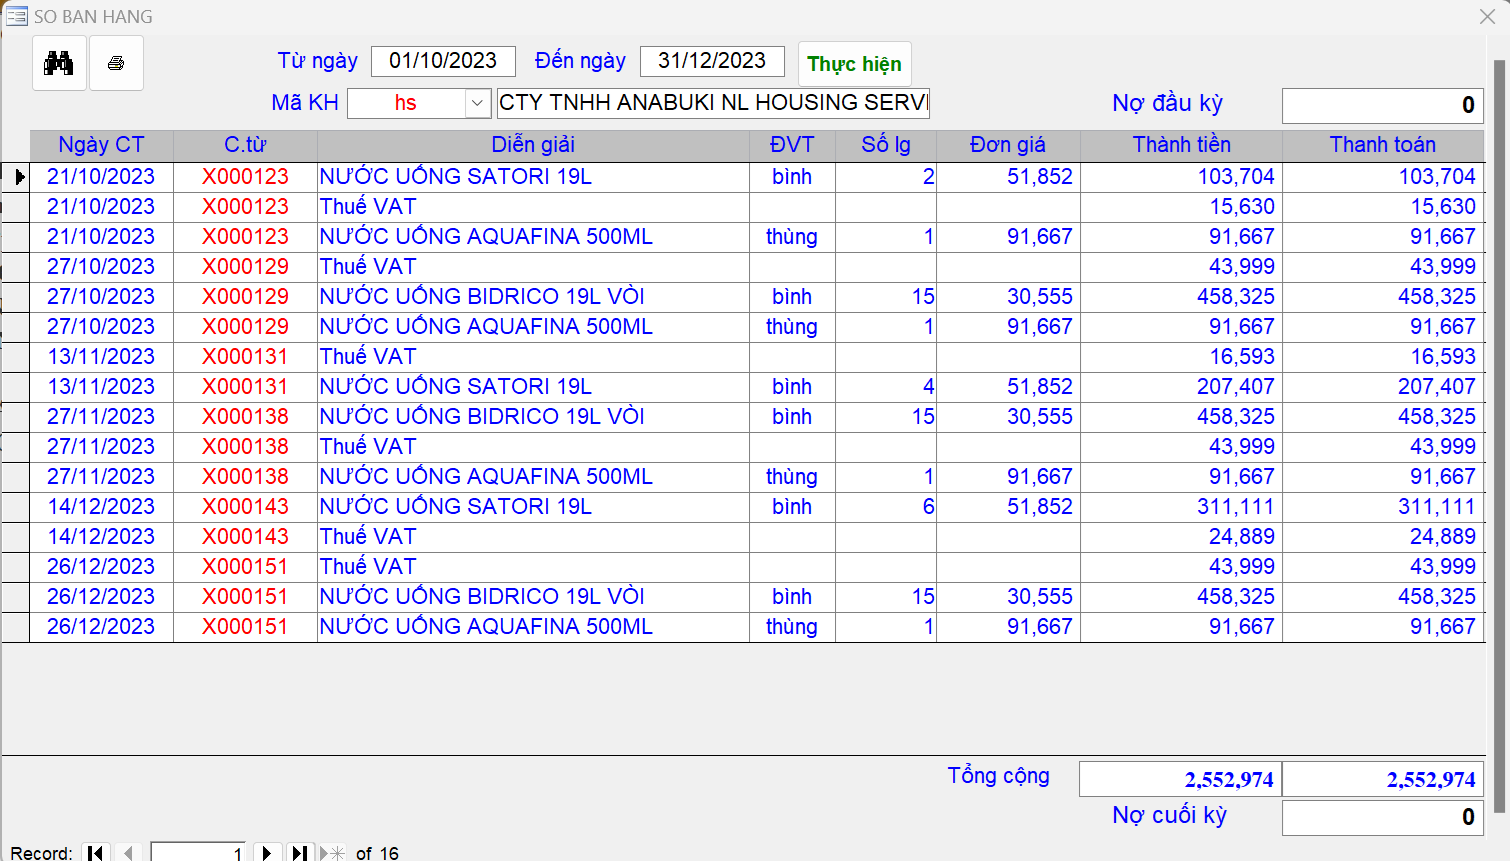
Task: Click the customer name text field
Action: 713,103
